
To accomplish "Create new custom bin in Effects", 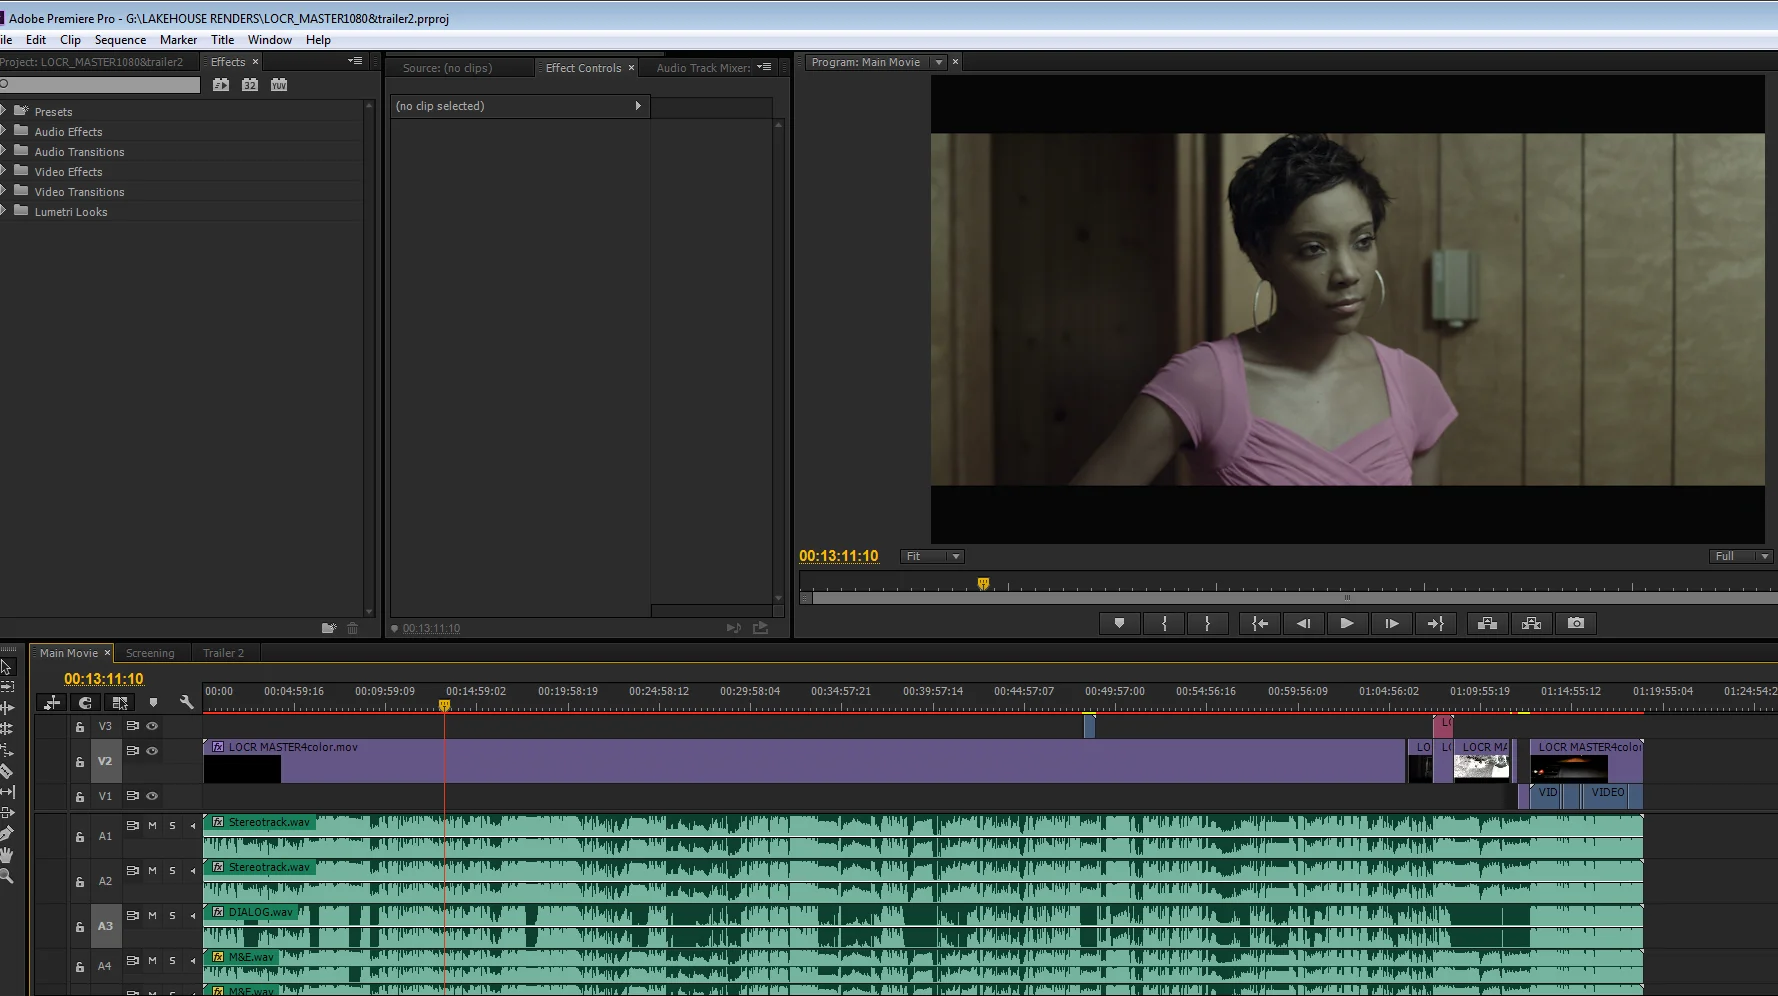I will point(329,628).
